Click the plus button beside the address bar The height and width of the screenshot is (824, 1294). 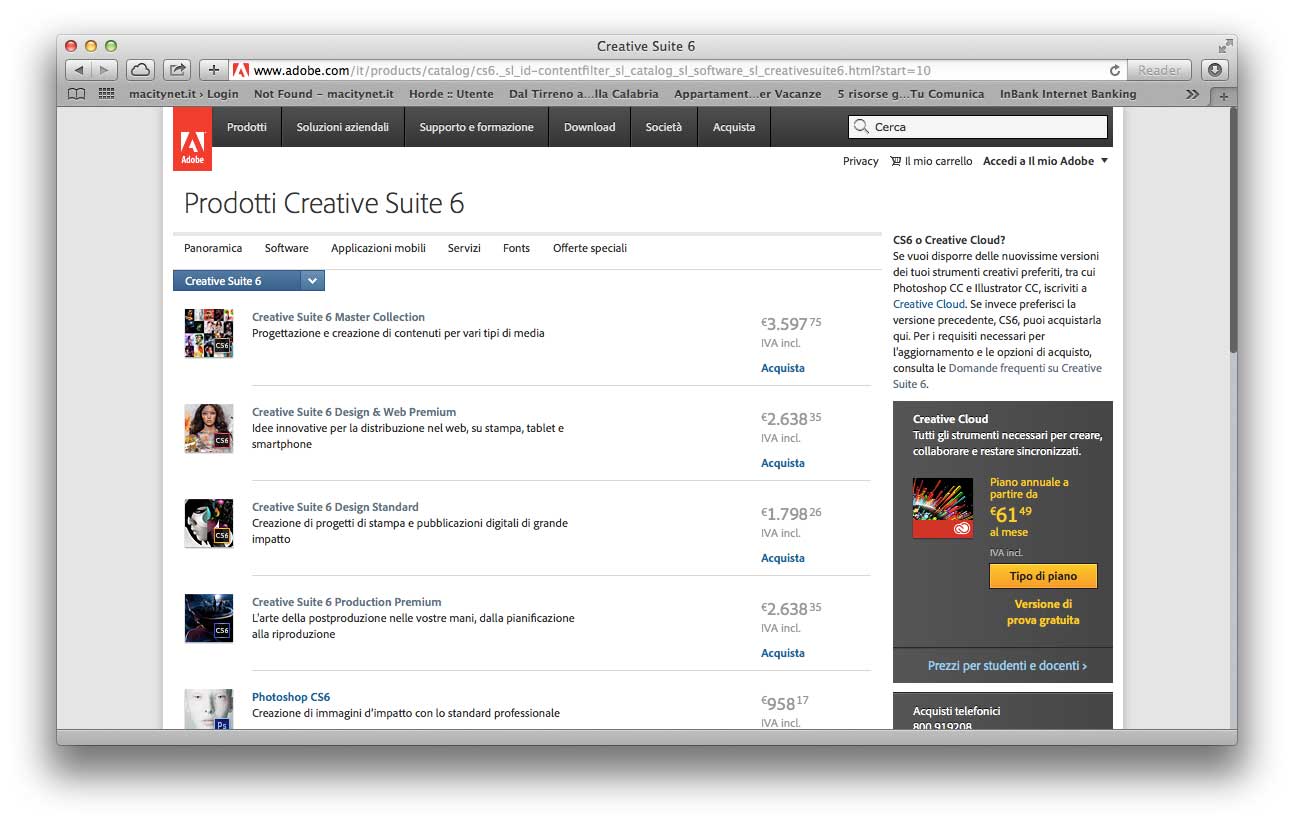[x=213, y=70]
